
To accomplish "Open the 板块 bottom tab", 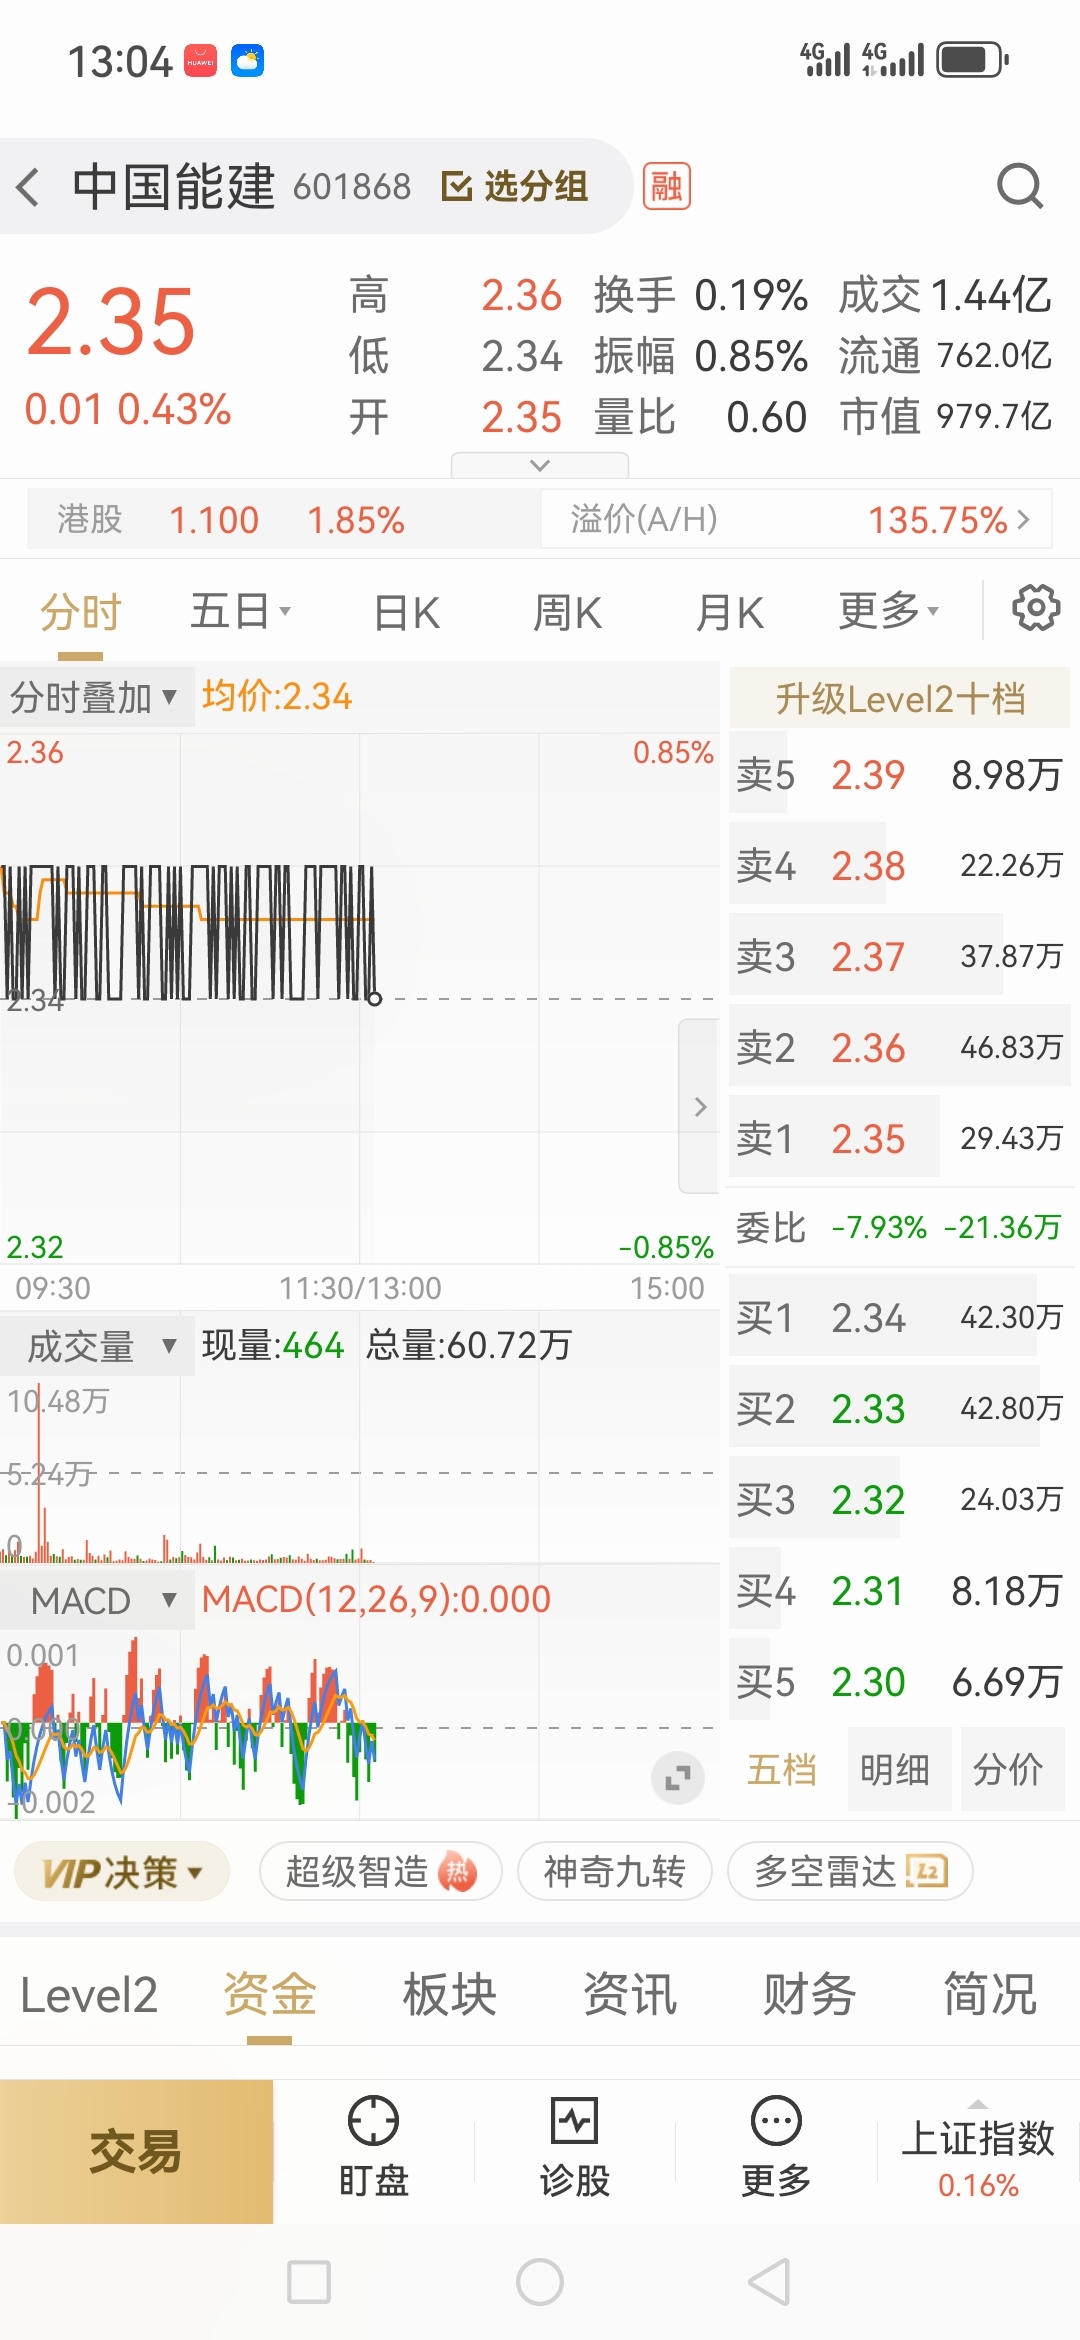I will pos(449,1995).
